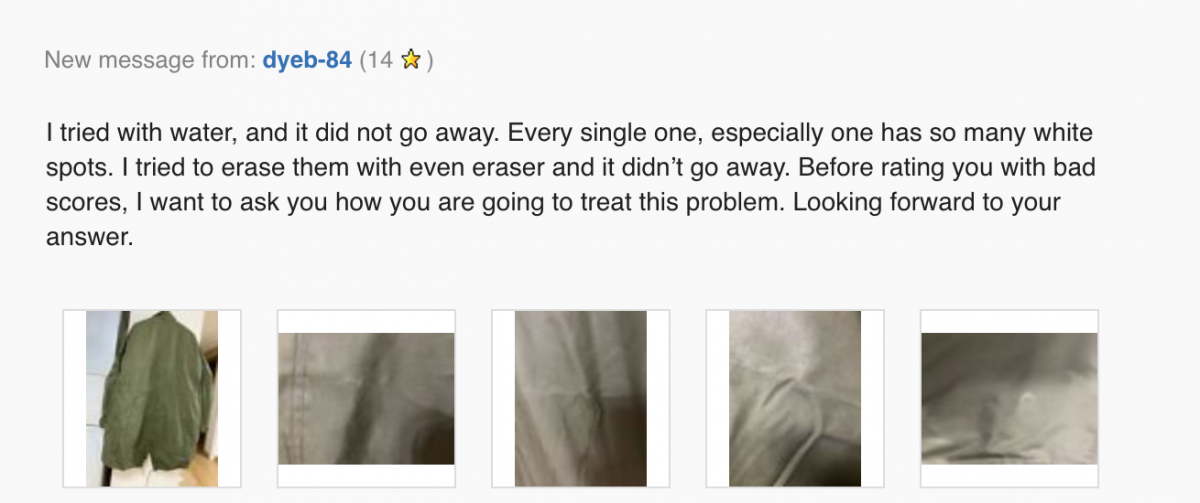Click the feedback score number 14
The width and height of the screenshot is (1200, 503).
381,60
